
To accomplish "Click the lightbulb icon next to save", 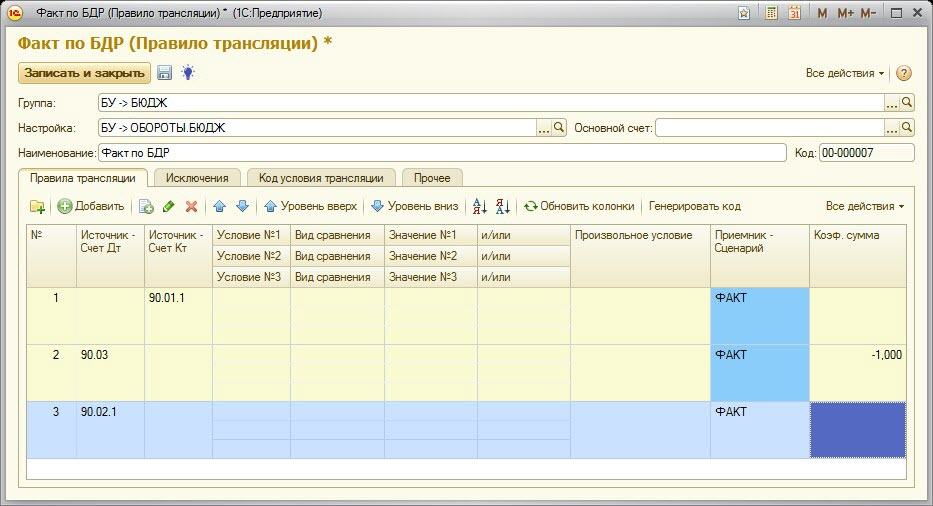I will point(187,73).
